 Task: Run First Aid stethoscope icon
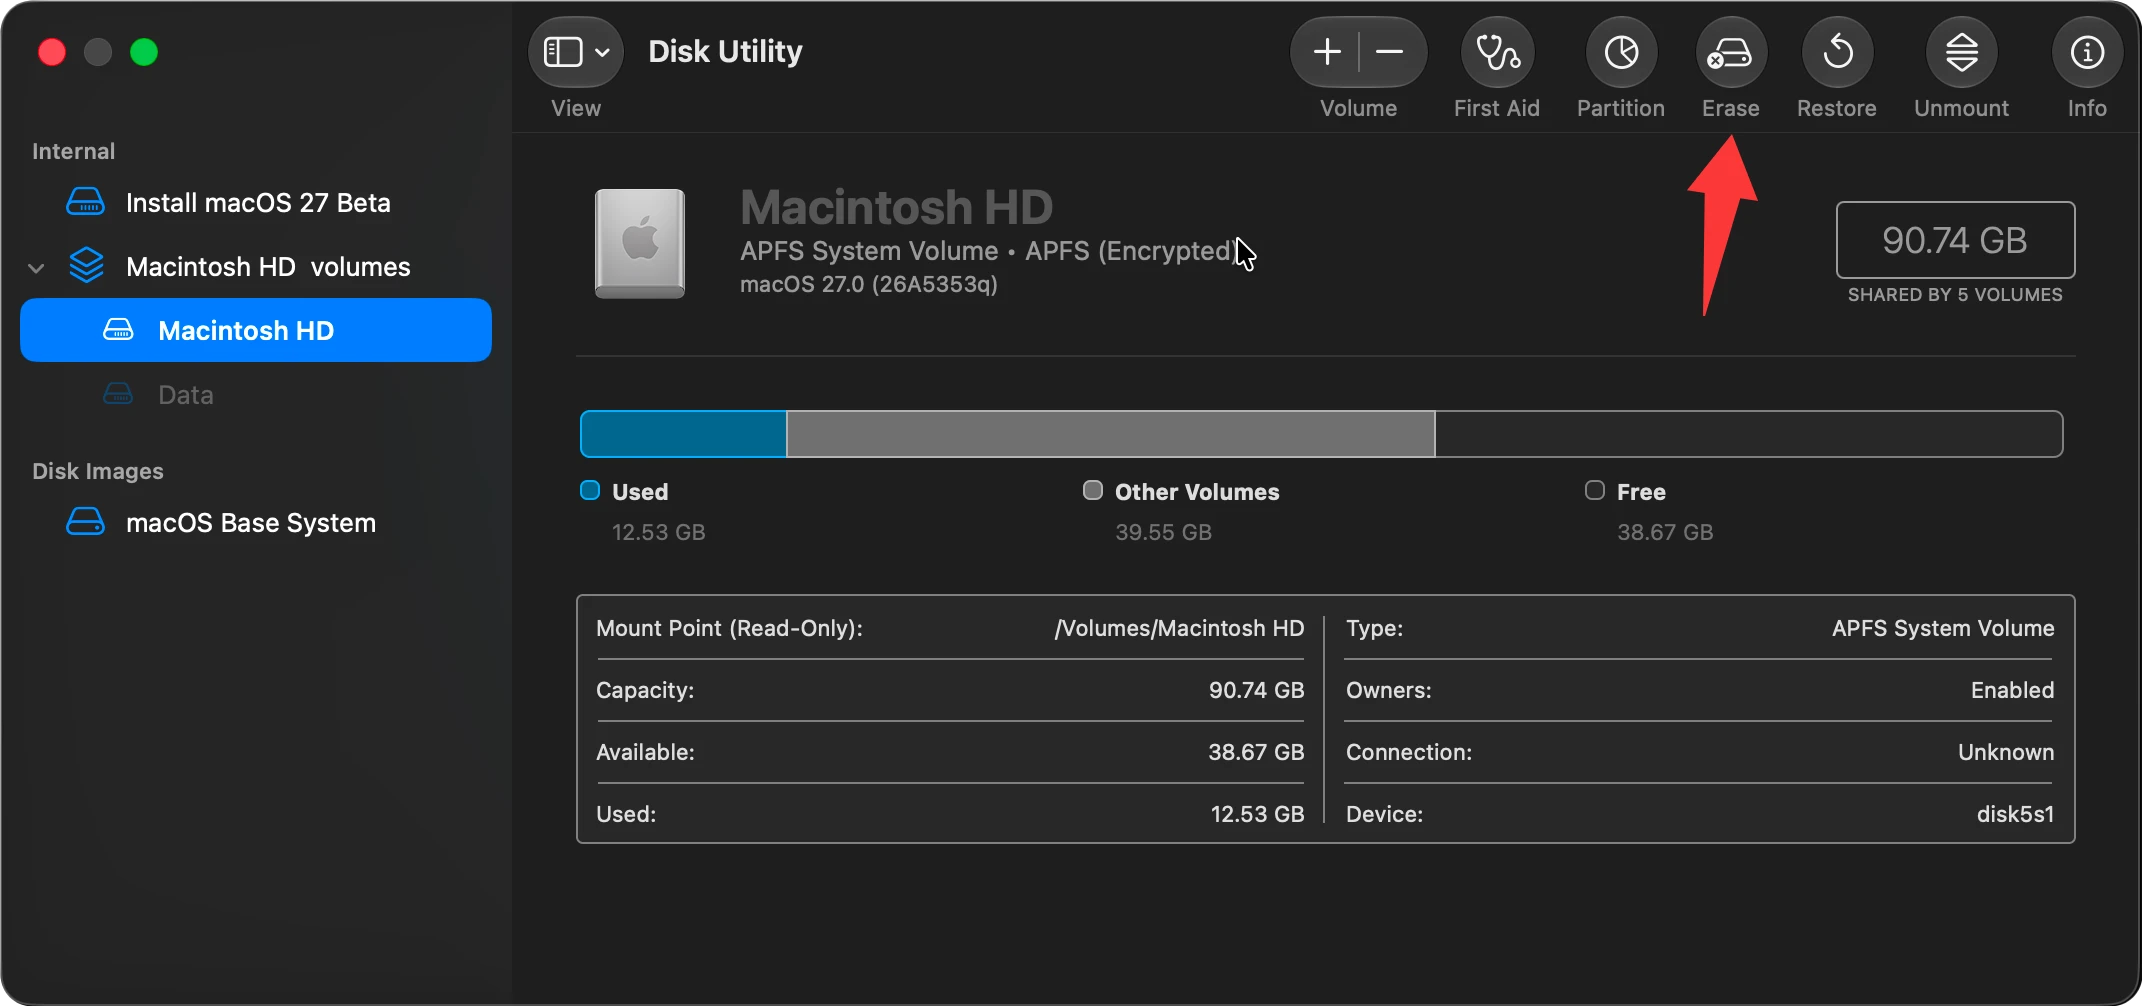pyautogui.click(x=1497, y=52)
